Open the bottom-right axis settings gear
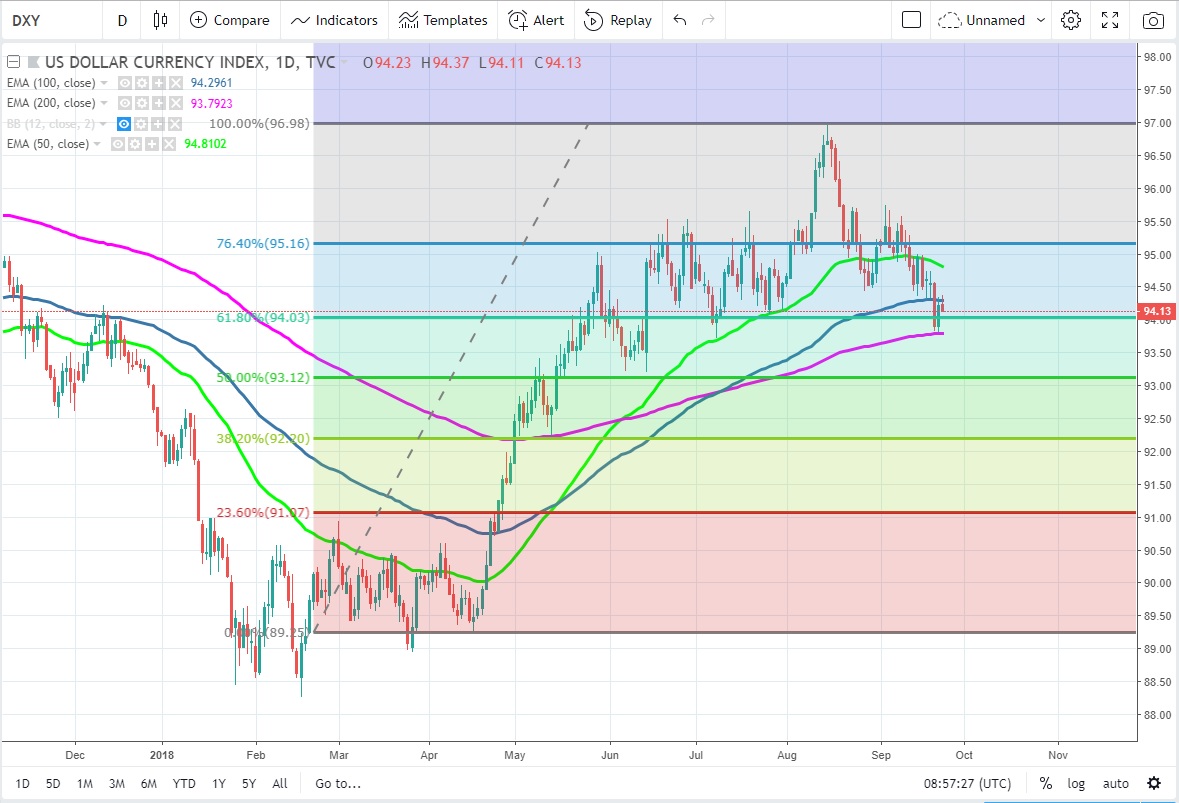Viewport: 1179px width, 803px height. [1153, 783]
